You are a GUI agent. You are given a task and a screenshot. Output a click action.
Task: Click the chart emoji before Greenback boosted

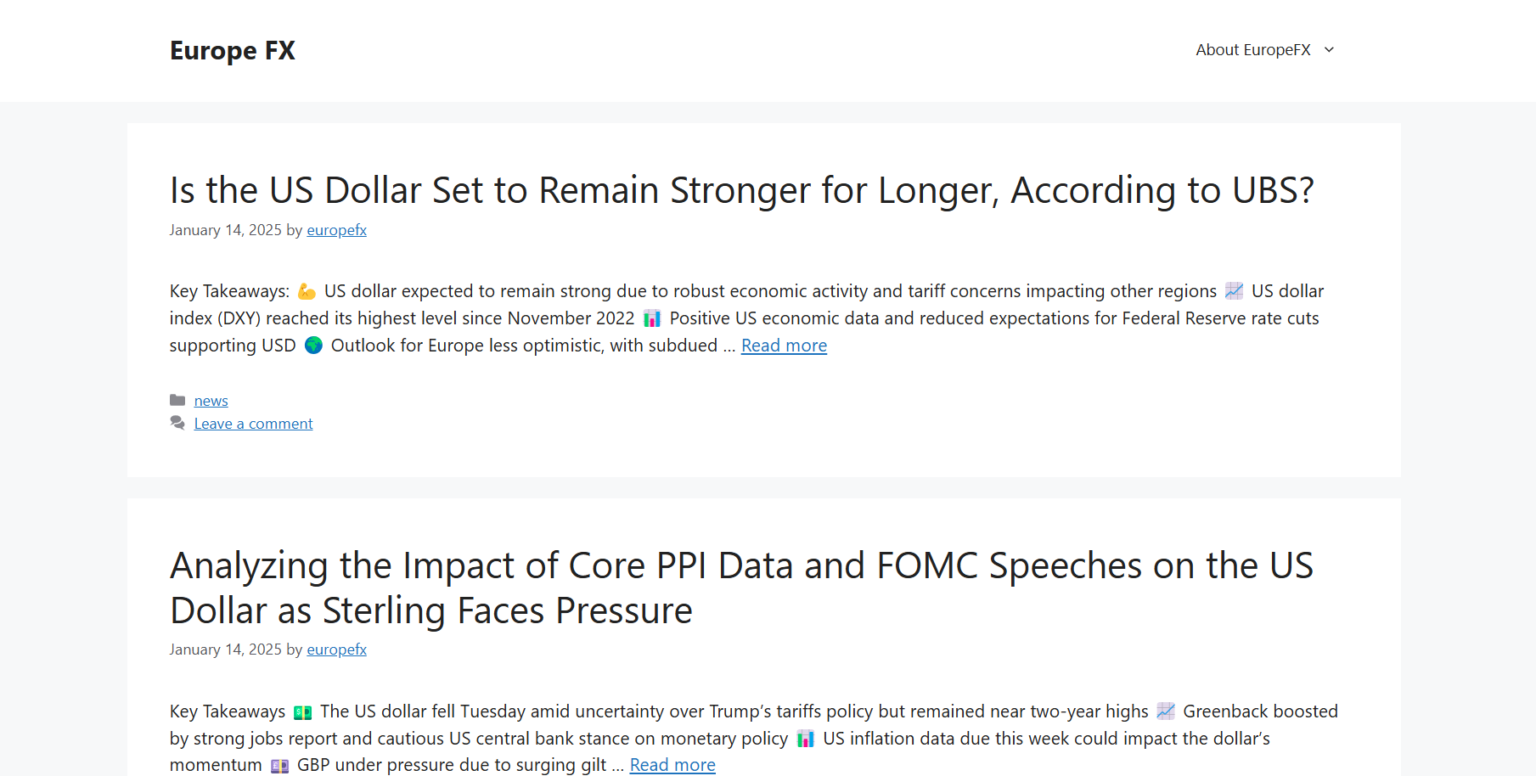(x=1166, y=712)
